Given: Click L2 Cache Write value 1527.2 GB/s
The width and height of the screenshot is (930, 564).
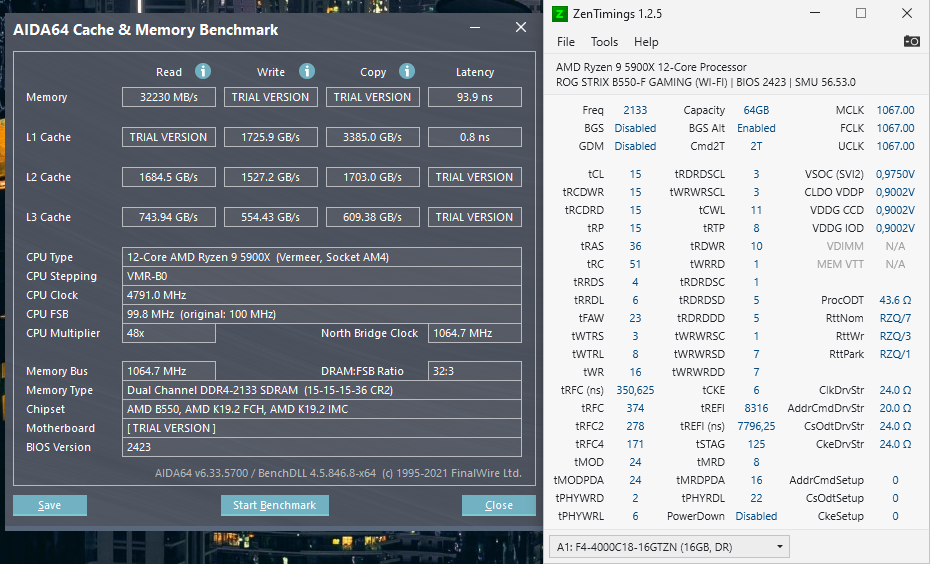Looking at the screenshot, I should click(x=271, y=177).
